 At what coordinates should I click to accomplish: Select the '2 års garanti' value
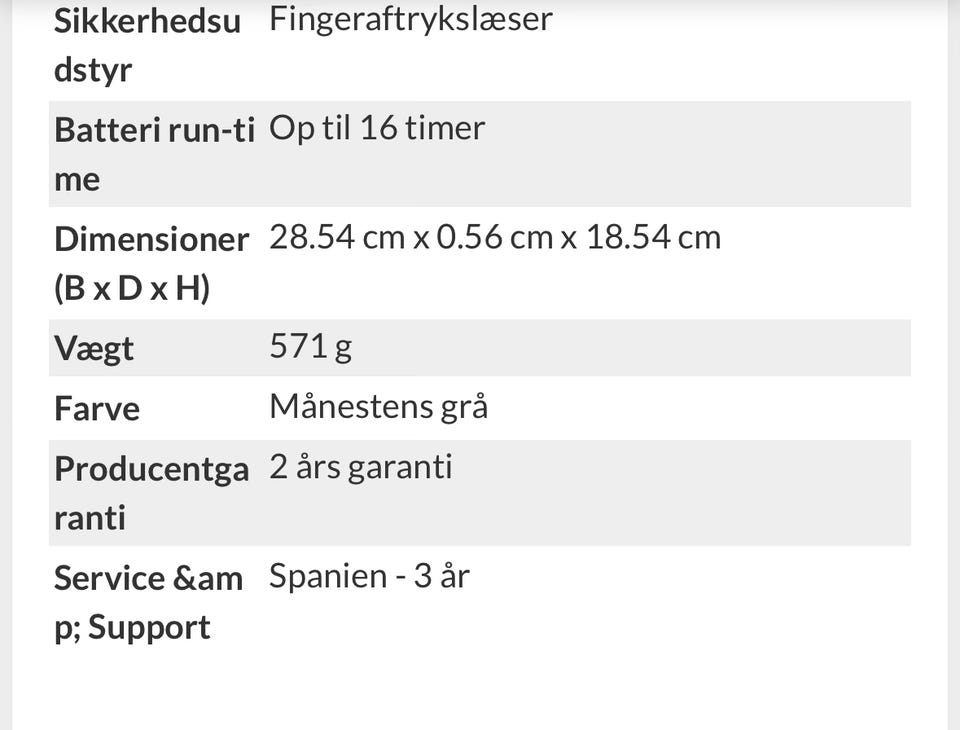(x=360, y=467)
